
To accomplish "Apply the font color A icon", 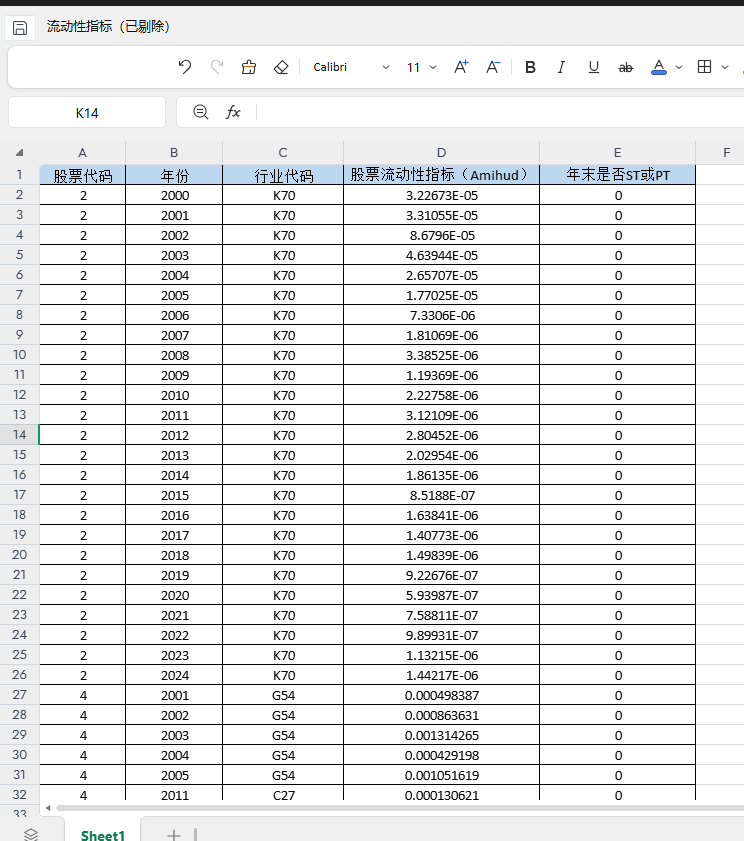I will tap(659, 67).
